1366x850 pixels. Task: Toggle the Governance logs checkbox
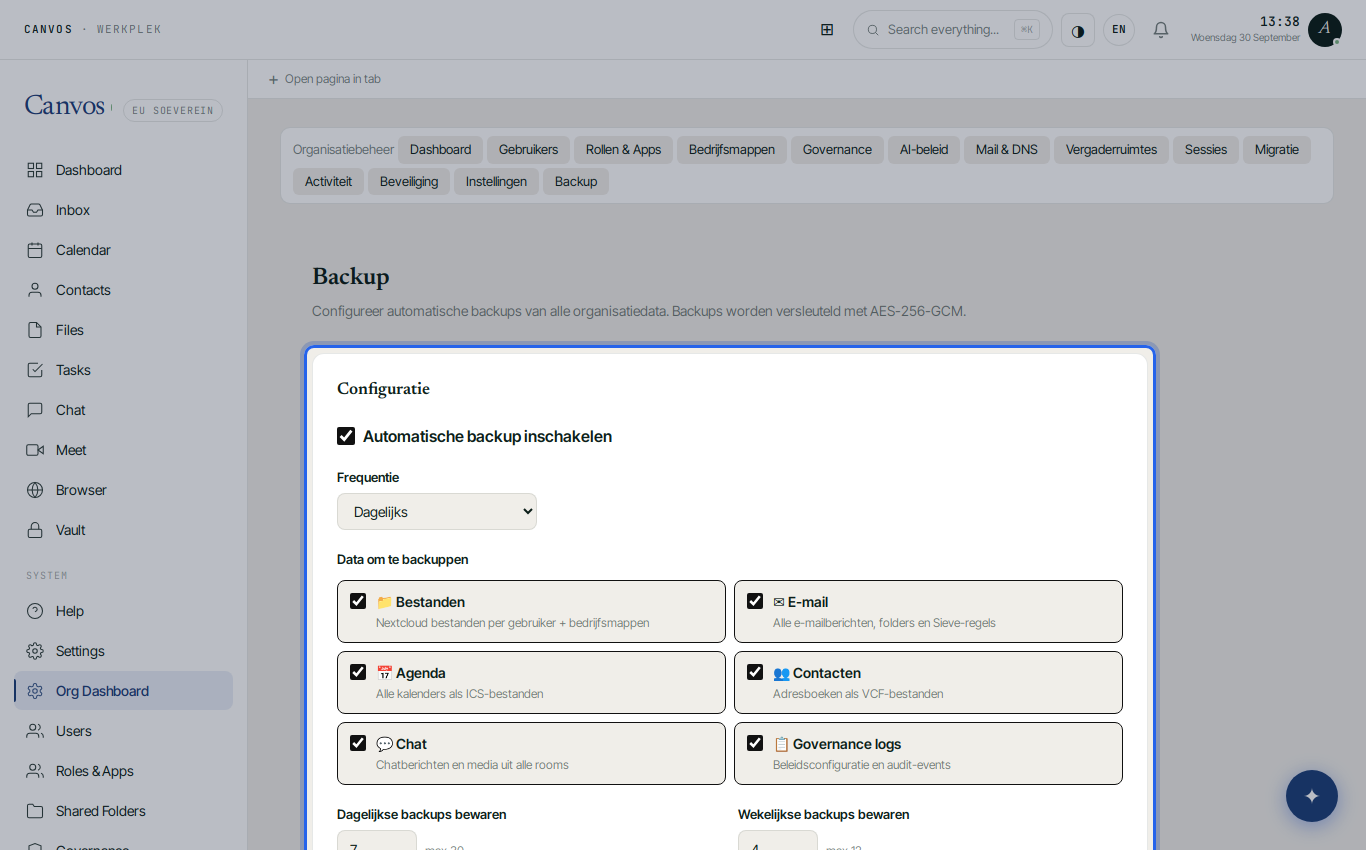click(x=755, y=743)
